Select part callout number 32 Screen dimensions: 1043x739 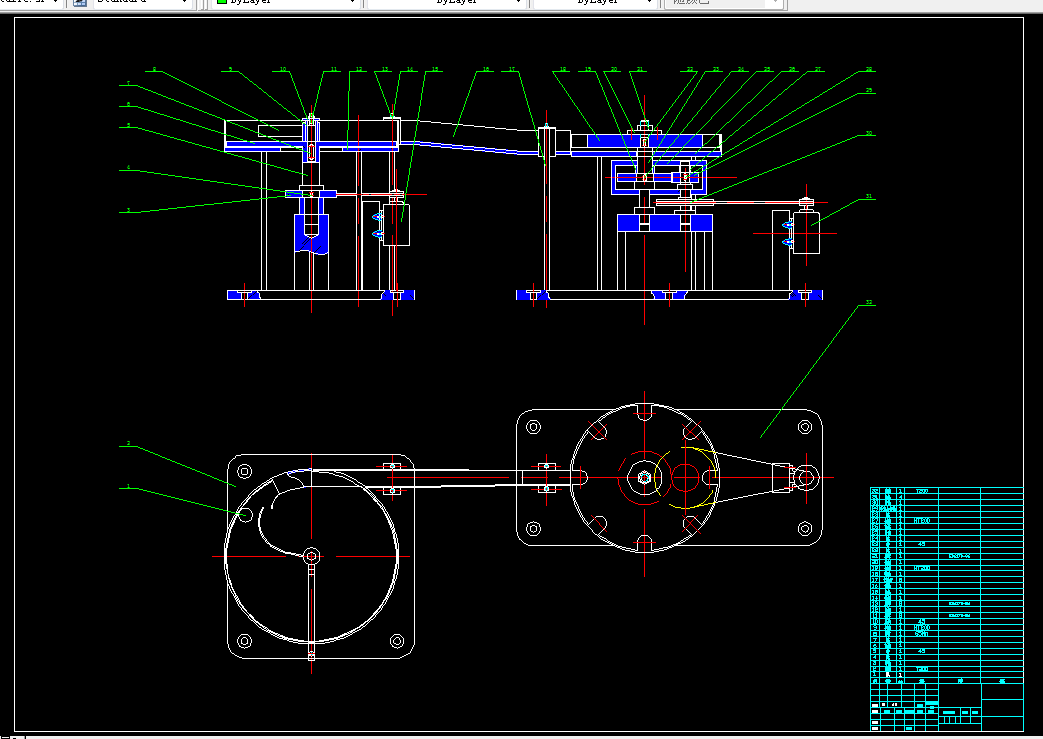[869, 302]
